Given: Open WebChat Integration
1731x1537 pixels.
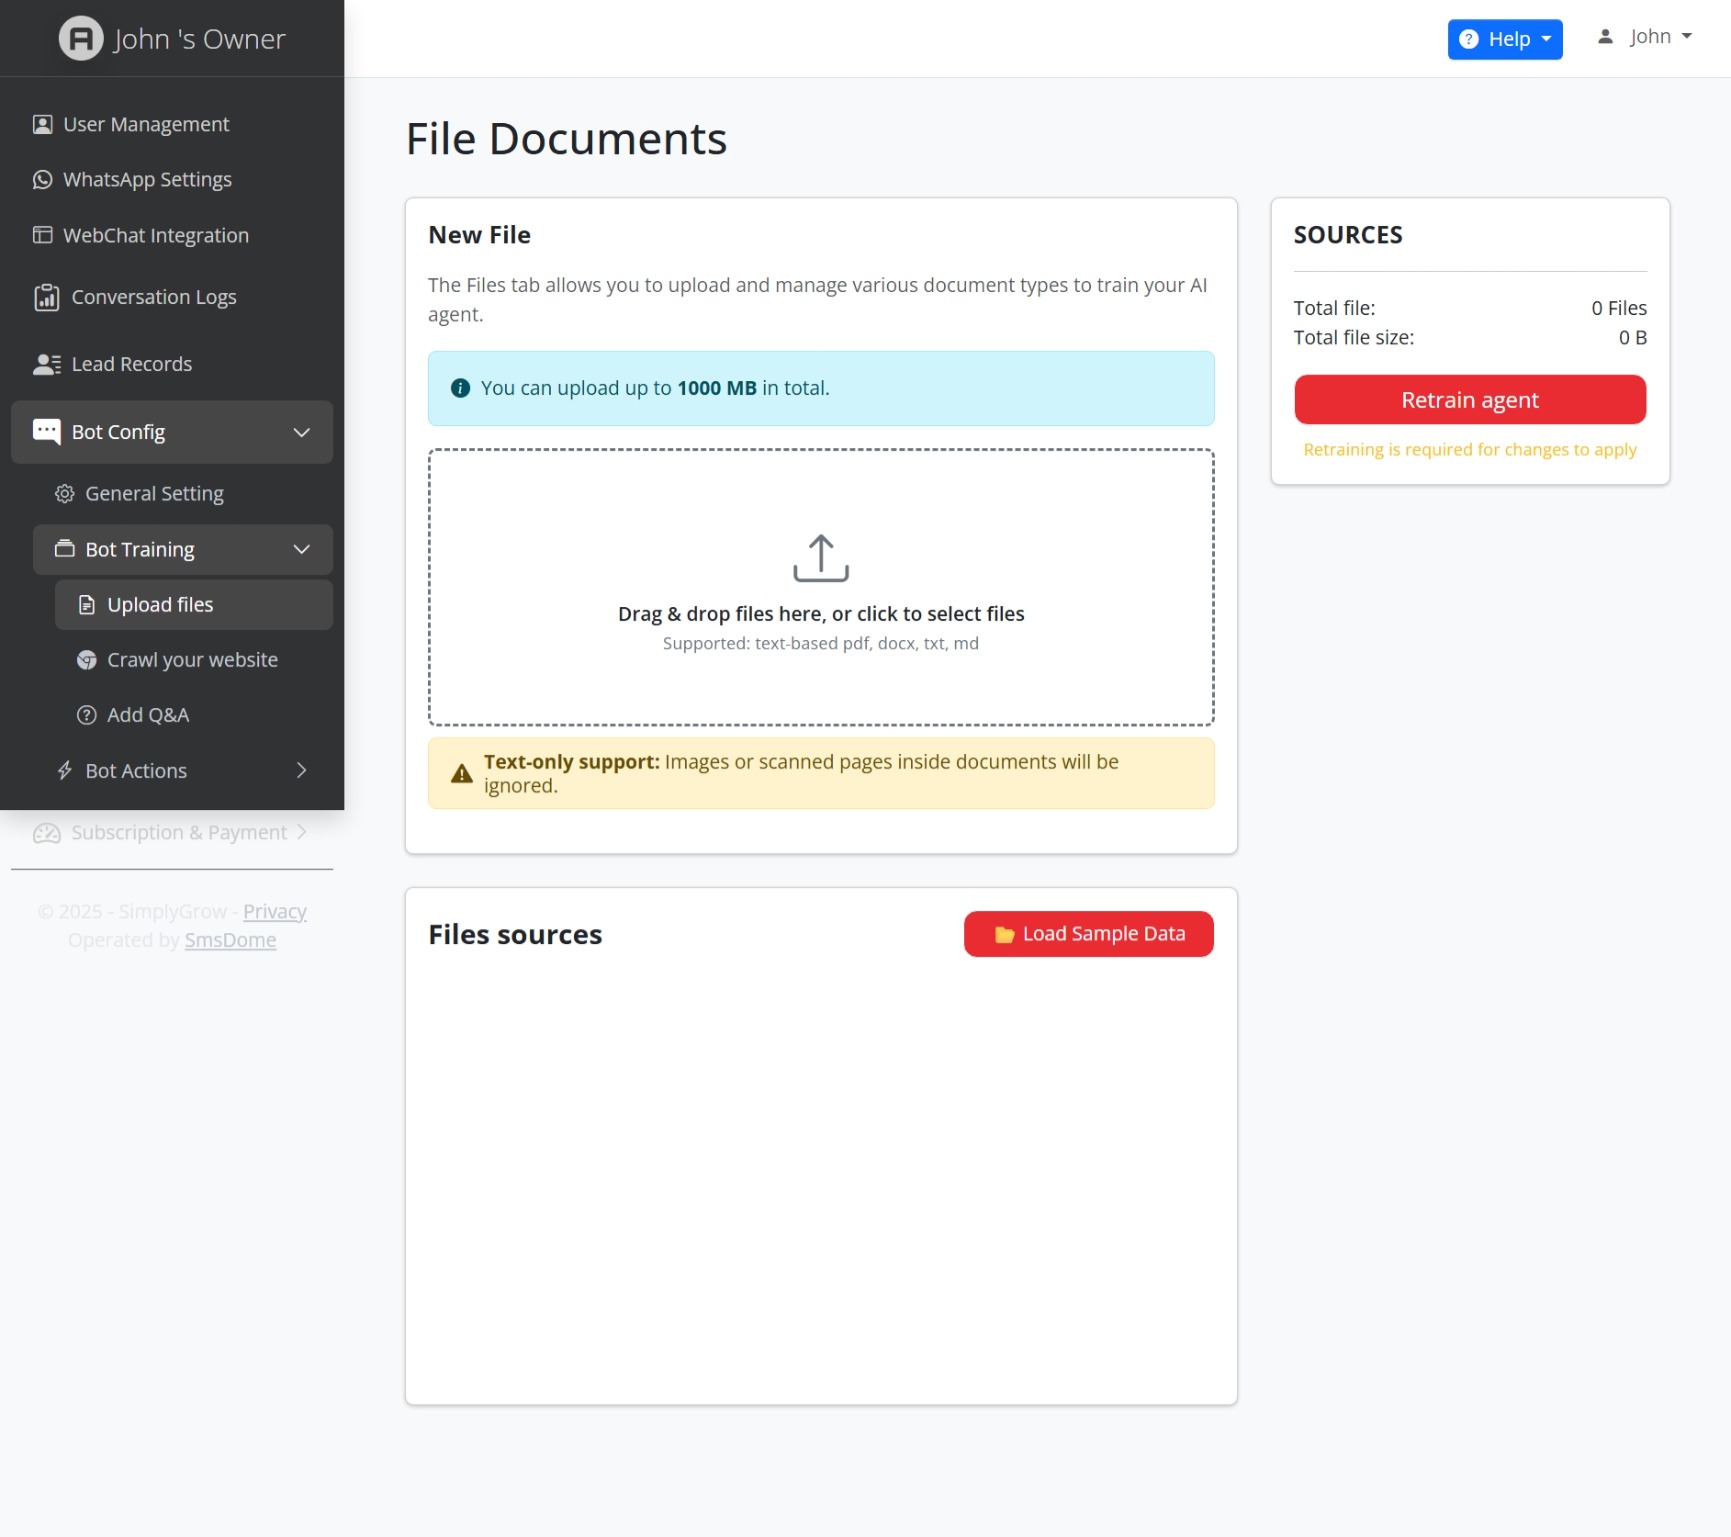Looking at the screenshot, I should pyautogui.click(x=172, y=235).
